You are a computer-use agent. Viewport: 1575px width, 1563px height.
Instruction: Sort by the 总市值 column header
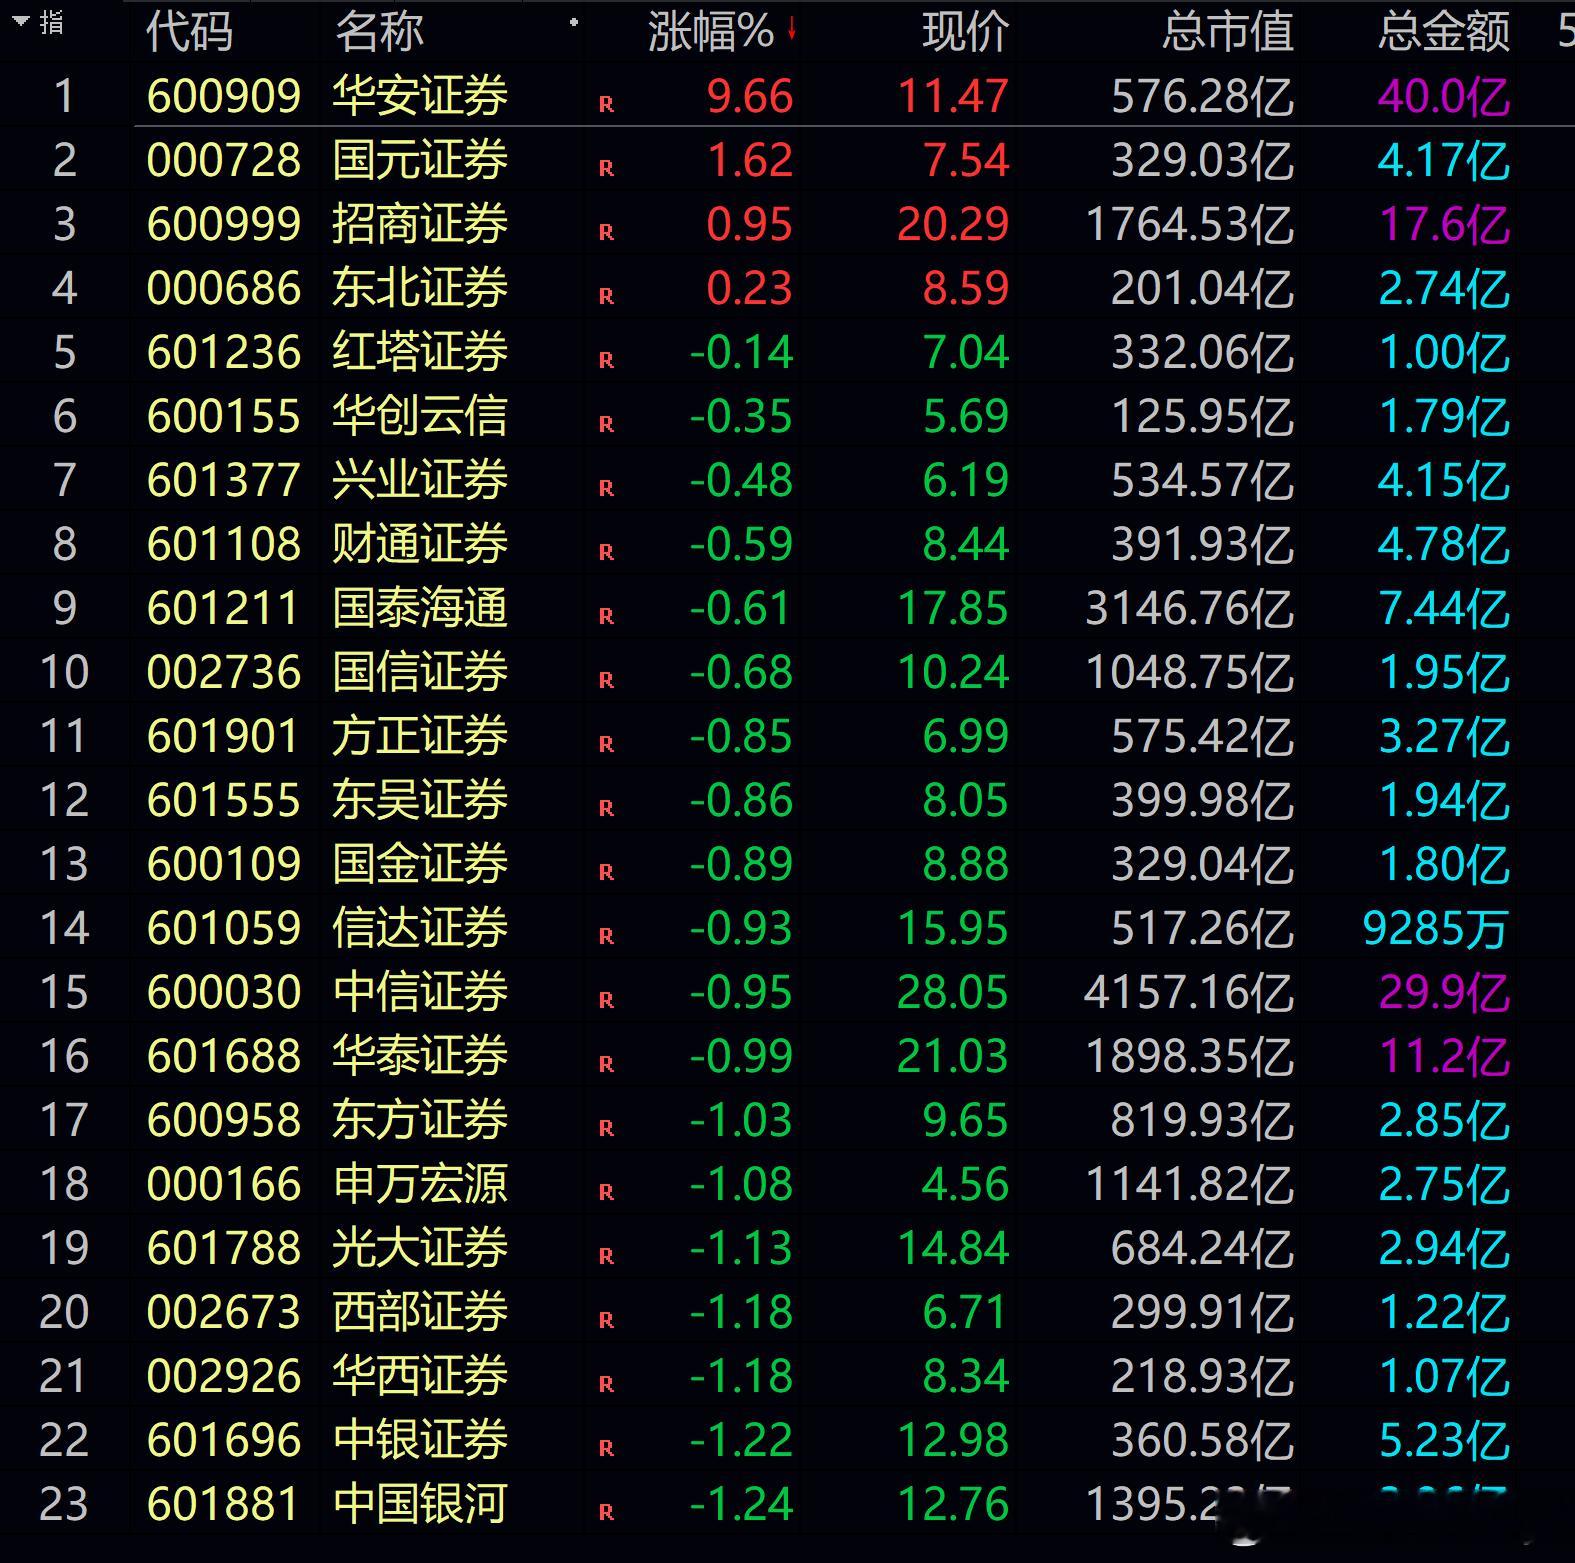[1228, 31]
